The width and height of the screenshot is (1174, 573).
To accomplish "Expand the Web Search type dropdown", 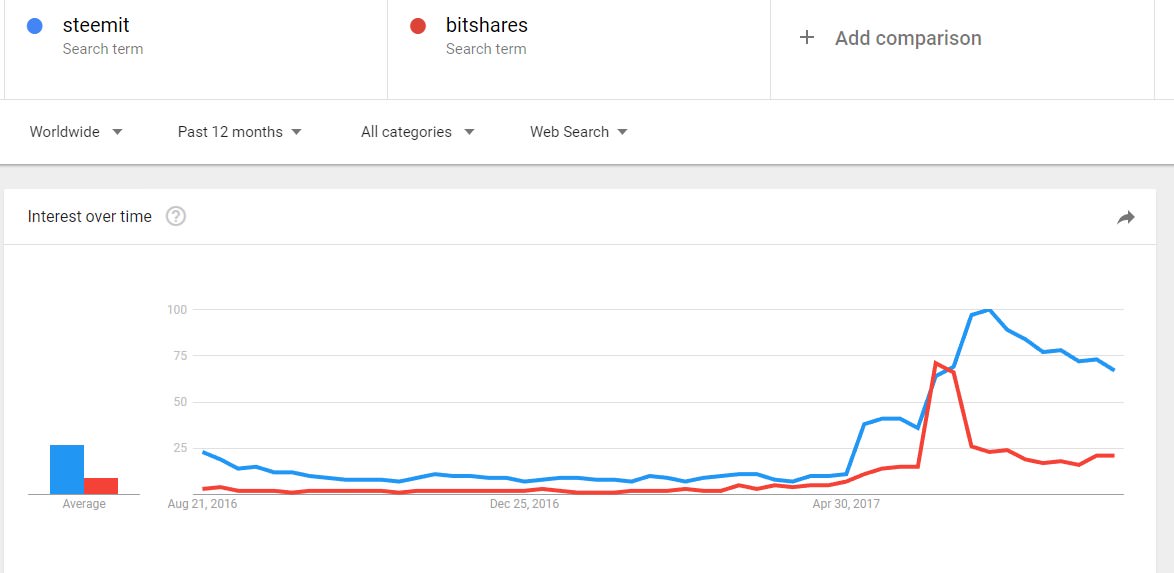I will coord(579,132).
